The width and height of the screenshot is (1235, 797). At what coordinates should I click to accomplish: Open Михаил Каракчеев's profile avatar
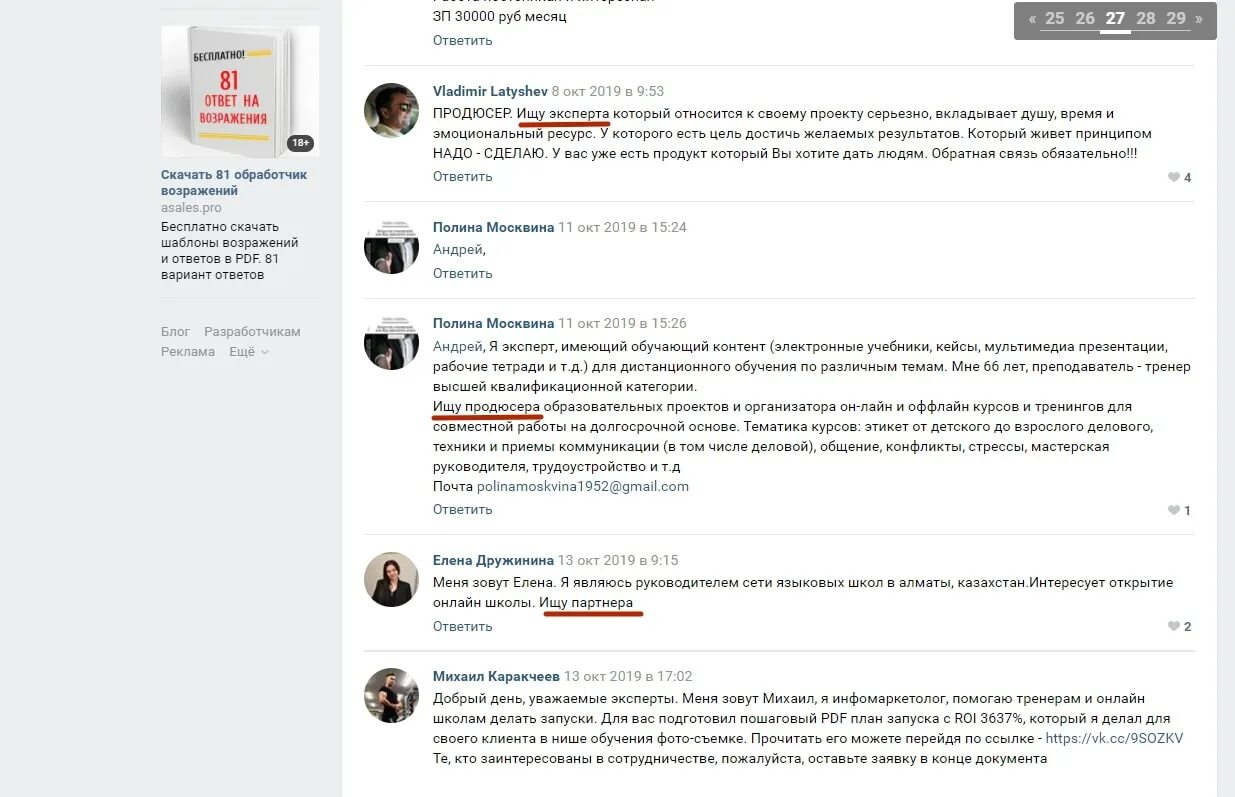[x=391, y=695]
